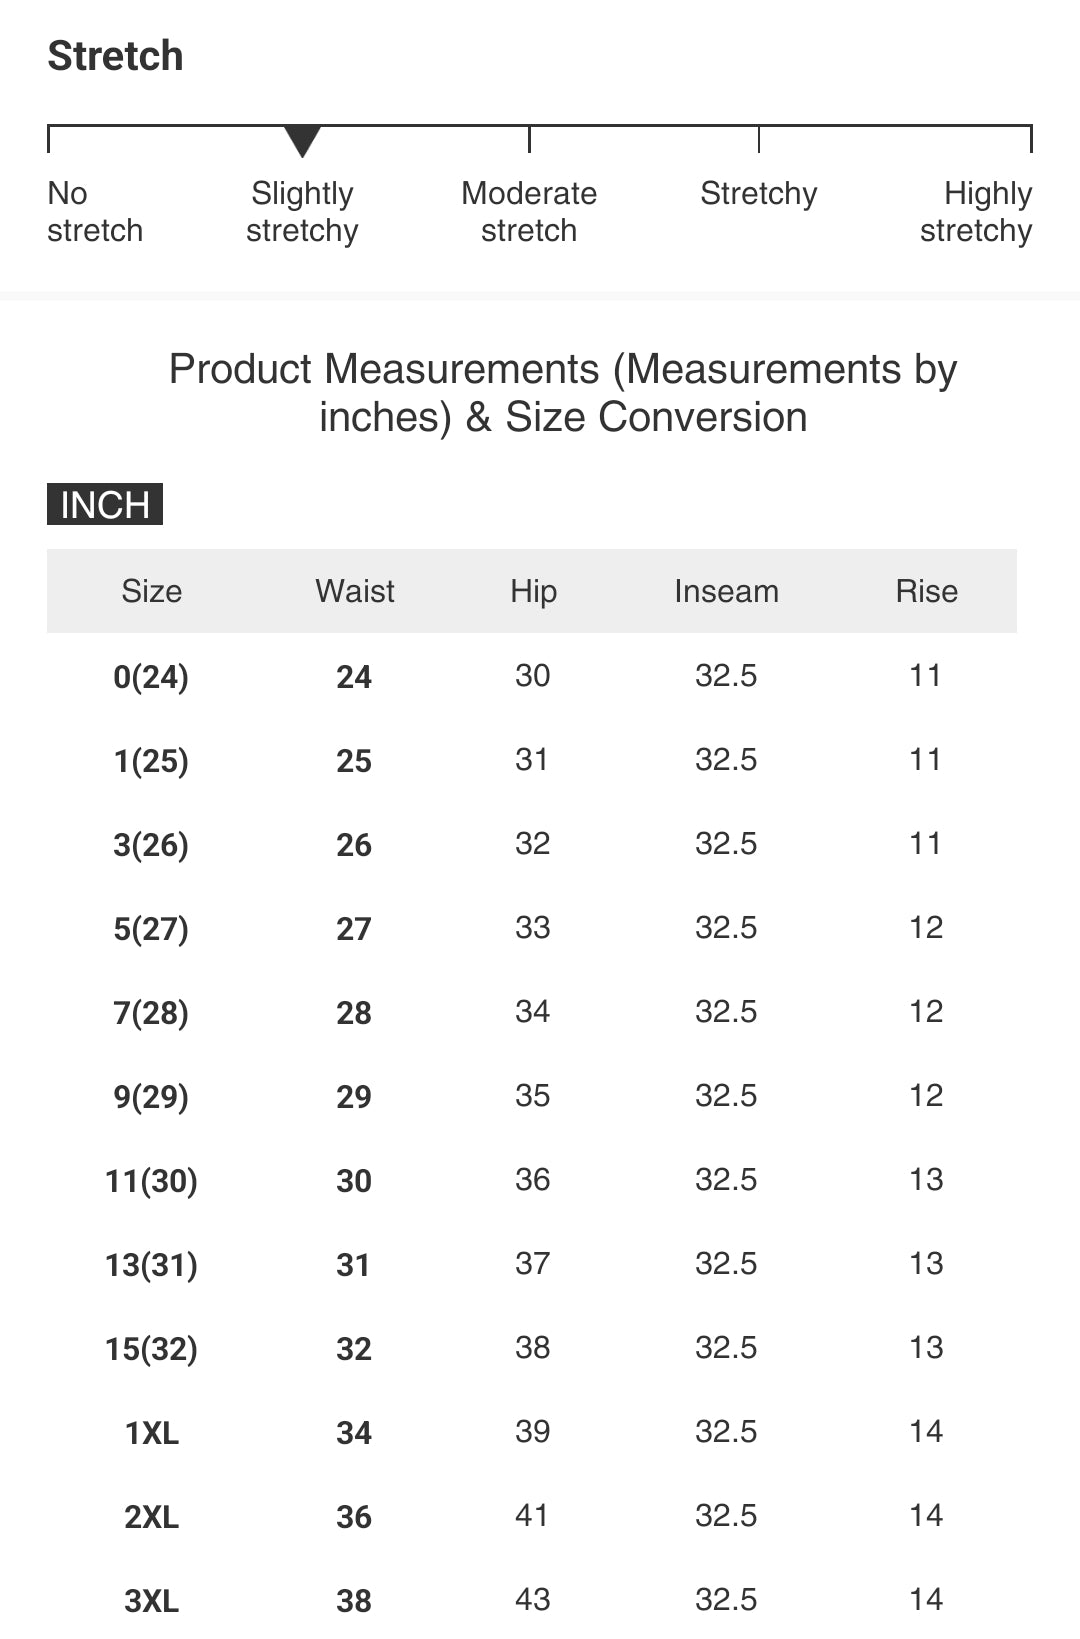Screen dimensions: 1080x1639
Task: Click the 'Moderate stretch' scale label
Action: [x=529, y=212]
